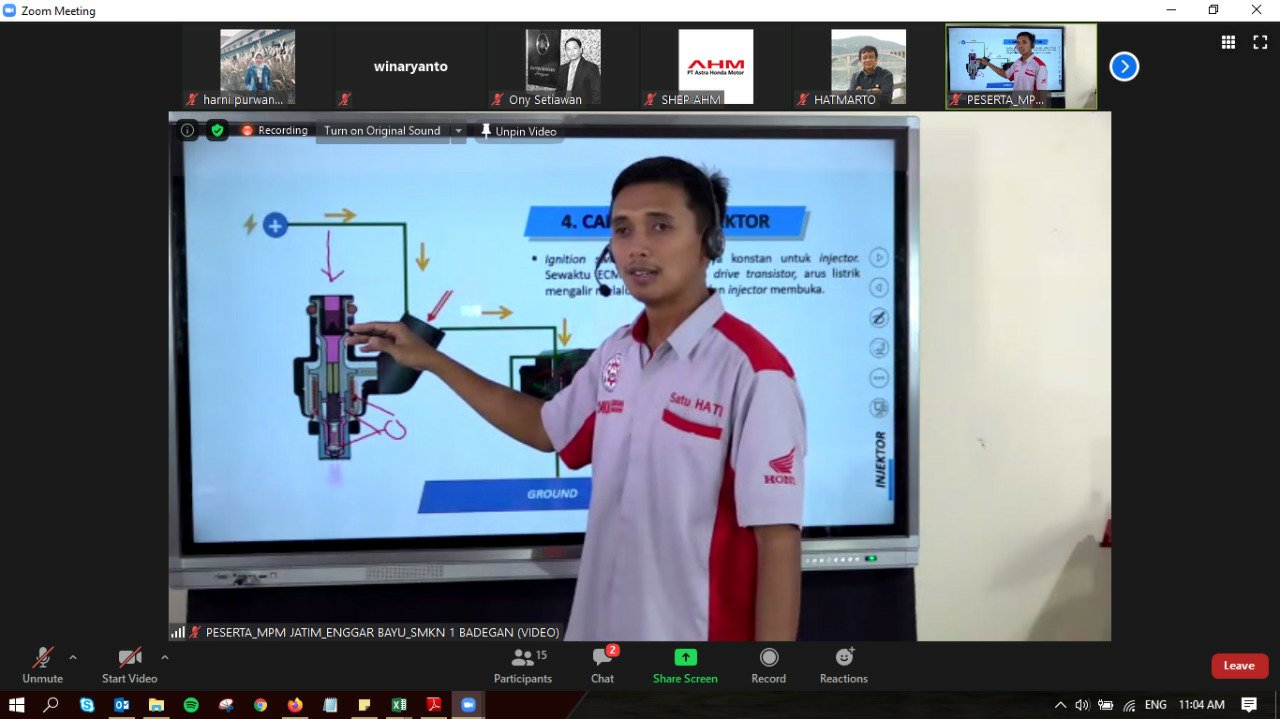Click Turn on Original Sound

tap(382, 131)
